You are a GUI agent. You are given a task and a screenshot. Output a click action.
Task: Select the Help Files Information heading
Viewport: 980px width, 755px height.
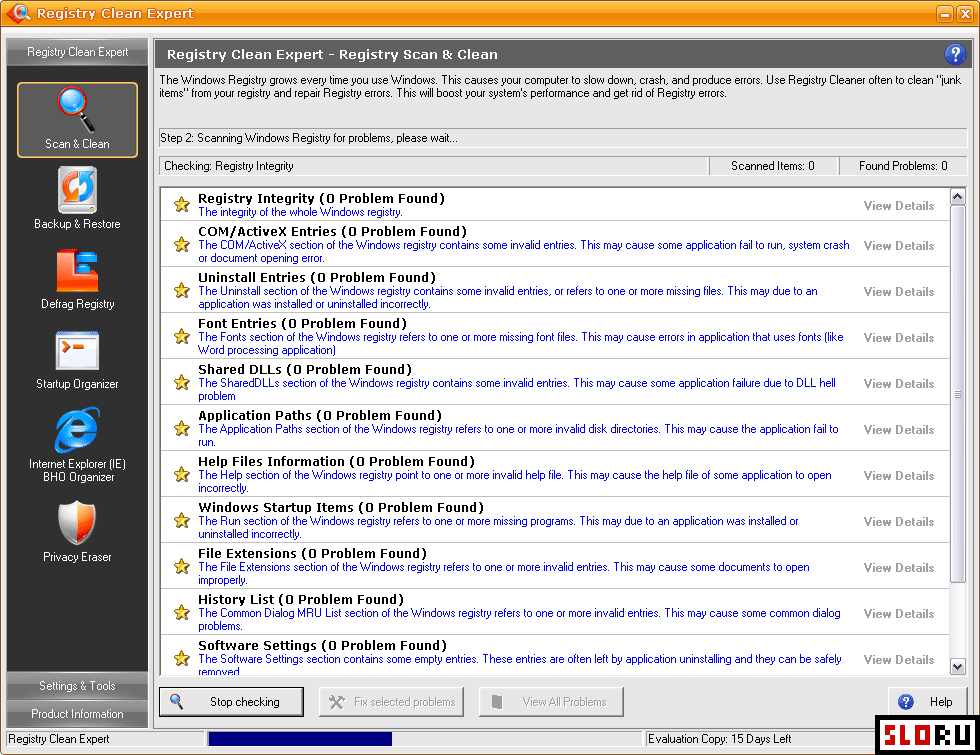336,461
